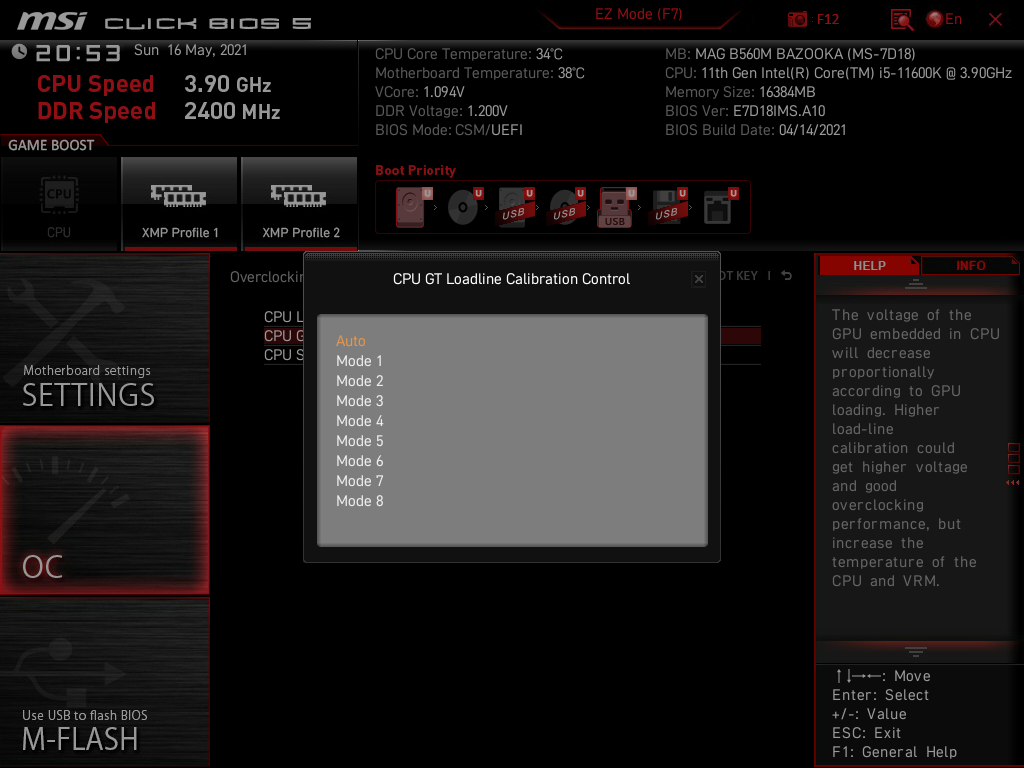
Task: Select USB hard disk boot device icon
Action: [515, 207]
